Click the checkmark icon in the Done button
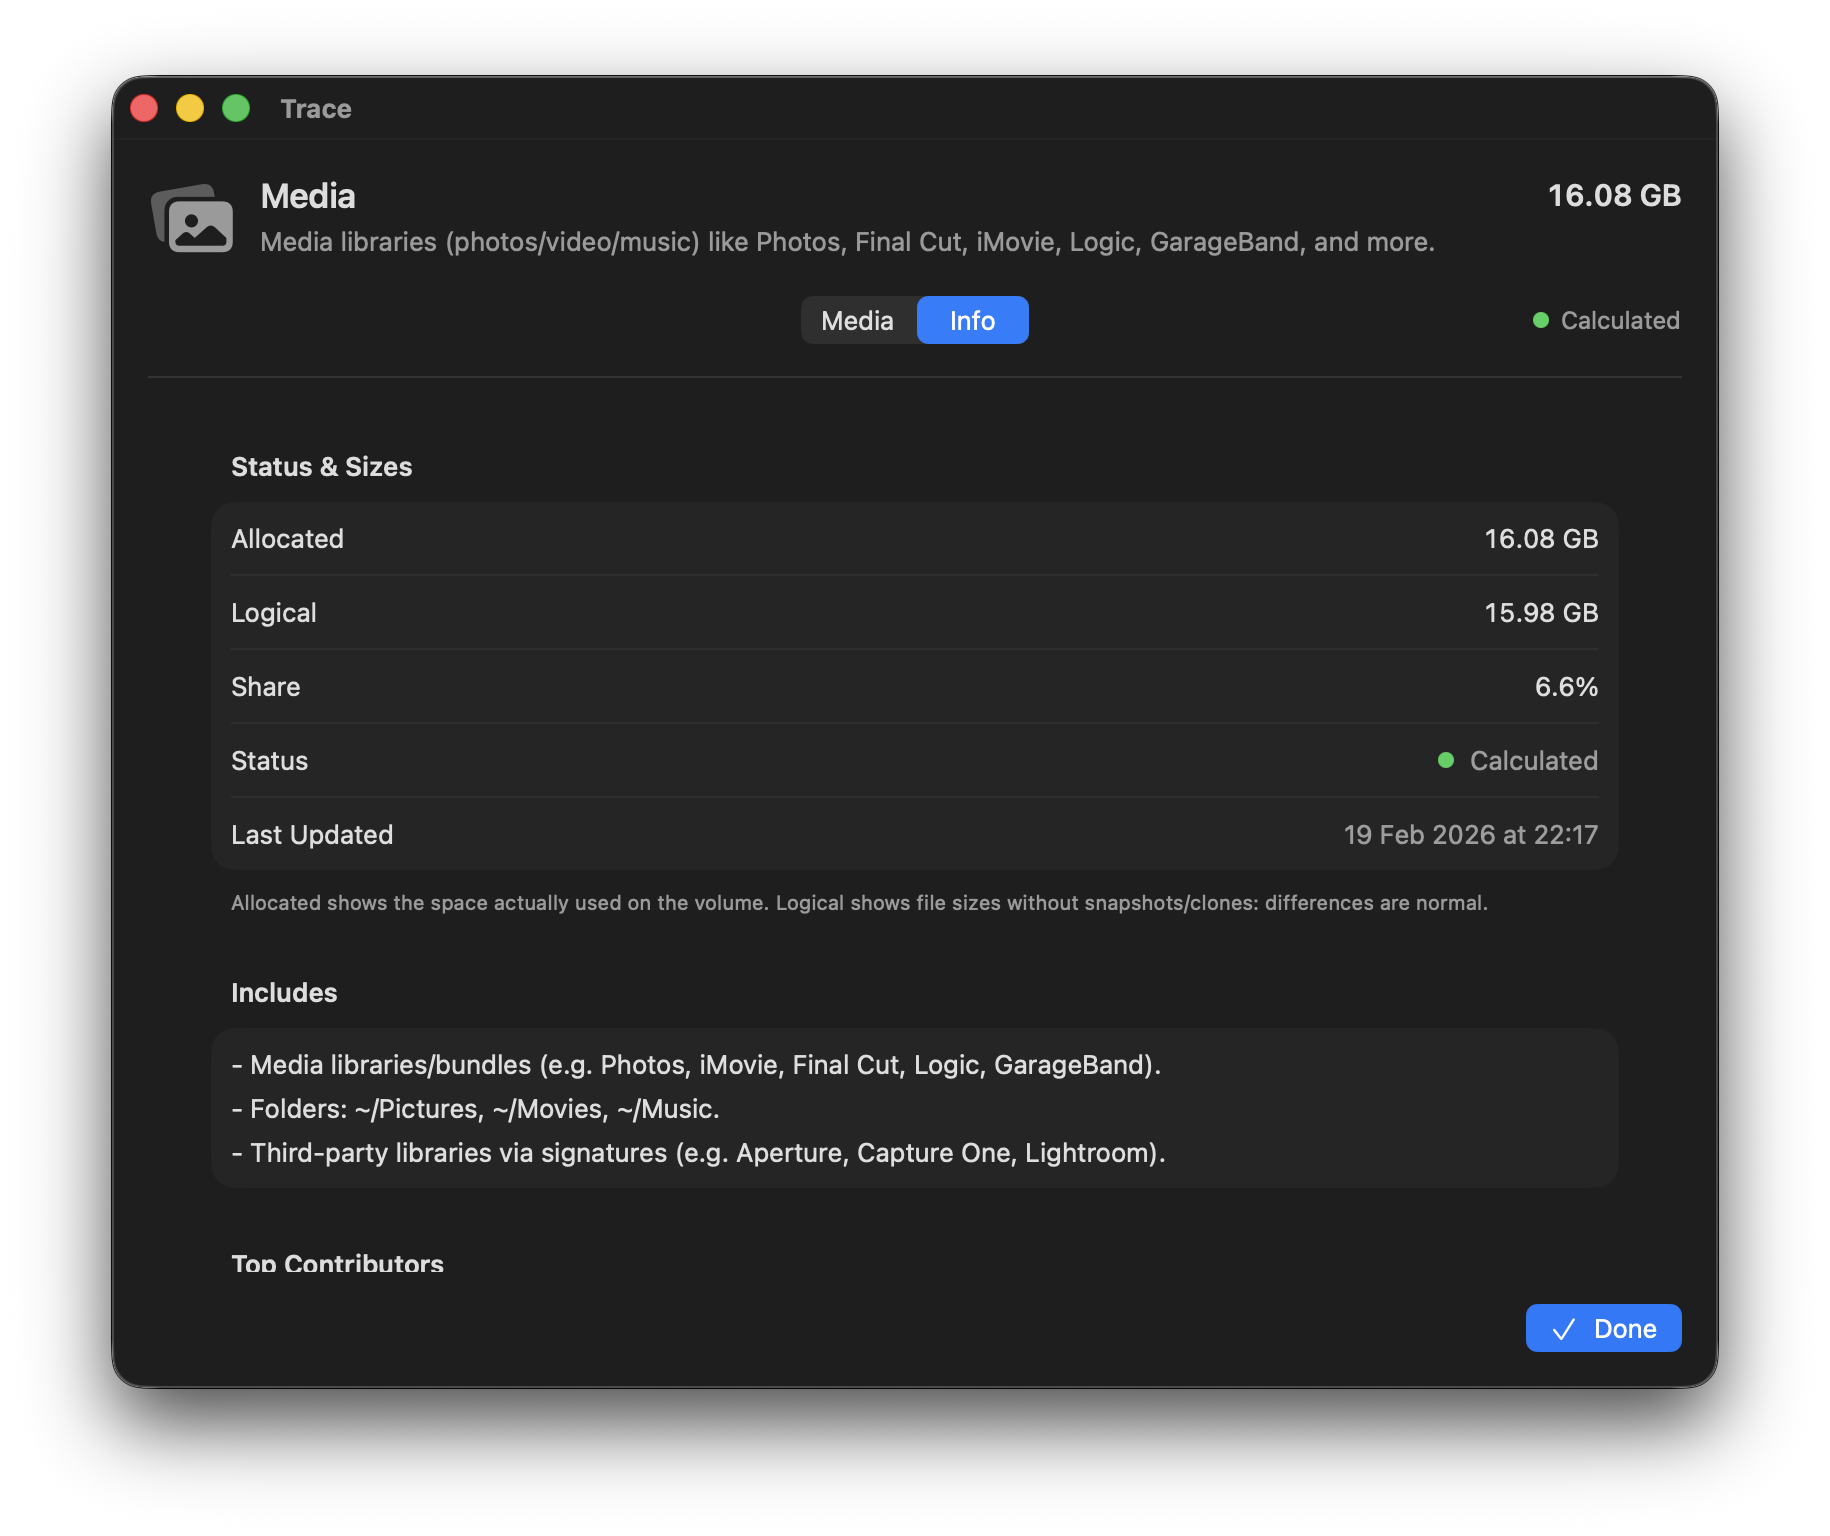Screen dimensions: 1830x1536 [1563, 1329]
